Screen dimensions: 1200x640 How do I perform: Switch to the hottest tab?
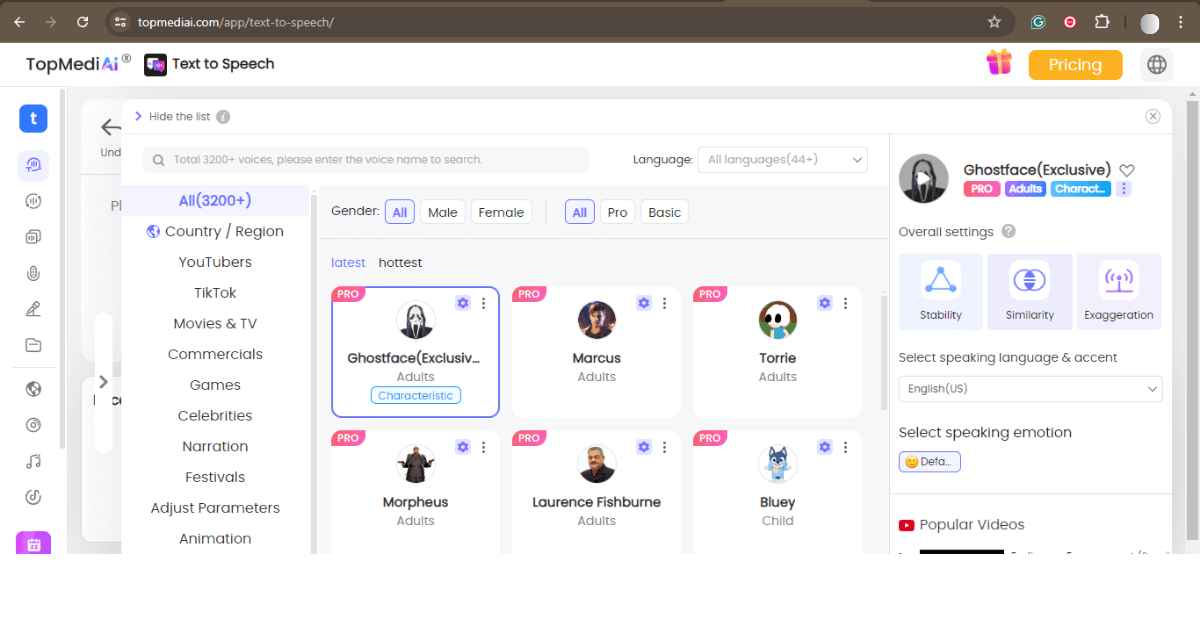(x=400, y=263)
